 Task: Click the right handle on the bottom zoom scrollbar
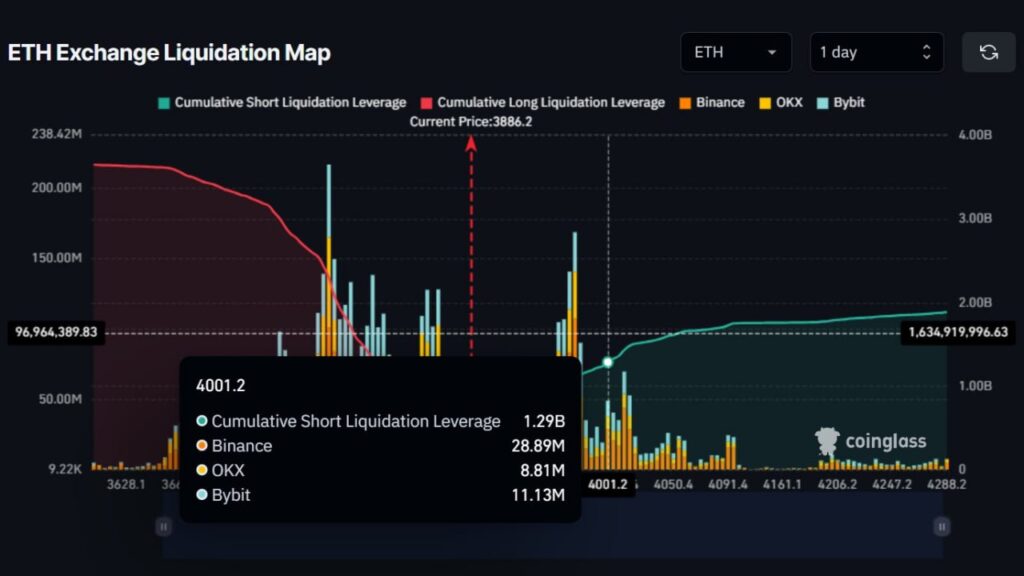click(942, 525)
